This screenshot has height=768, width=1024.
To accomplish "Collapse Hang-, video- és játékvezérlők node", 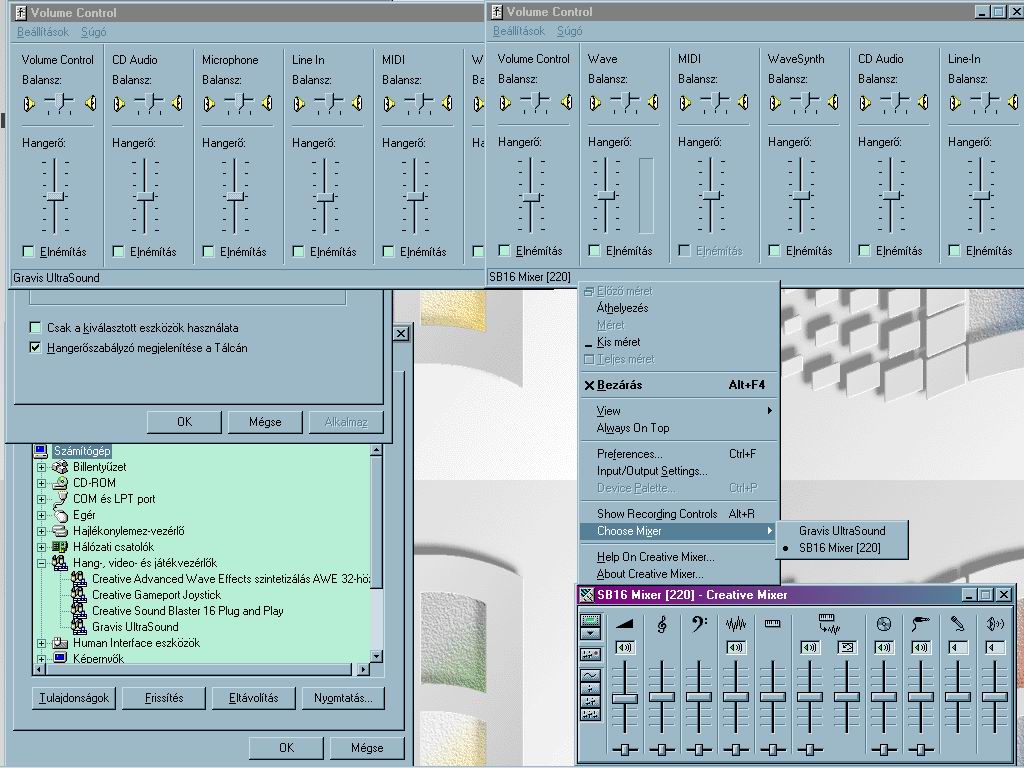I will click(42, 563).
